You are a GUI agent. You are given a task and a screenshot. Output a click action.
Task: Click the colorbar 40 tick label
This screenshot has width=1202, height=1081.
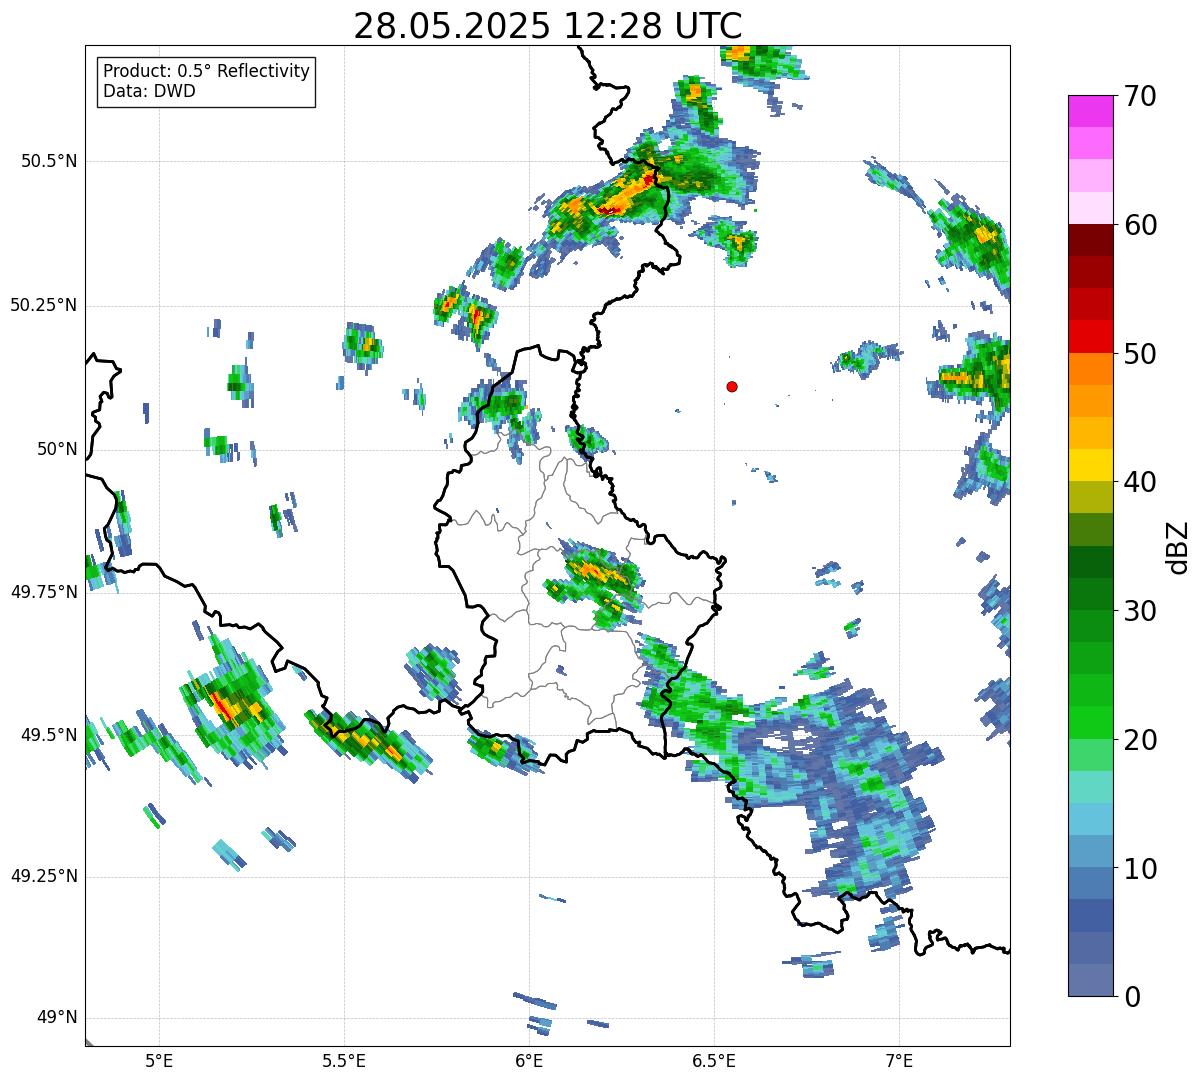pyautogui.click(x=1140, y=482)
